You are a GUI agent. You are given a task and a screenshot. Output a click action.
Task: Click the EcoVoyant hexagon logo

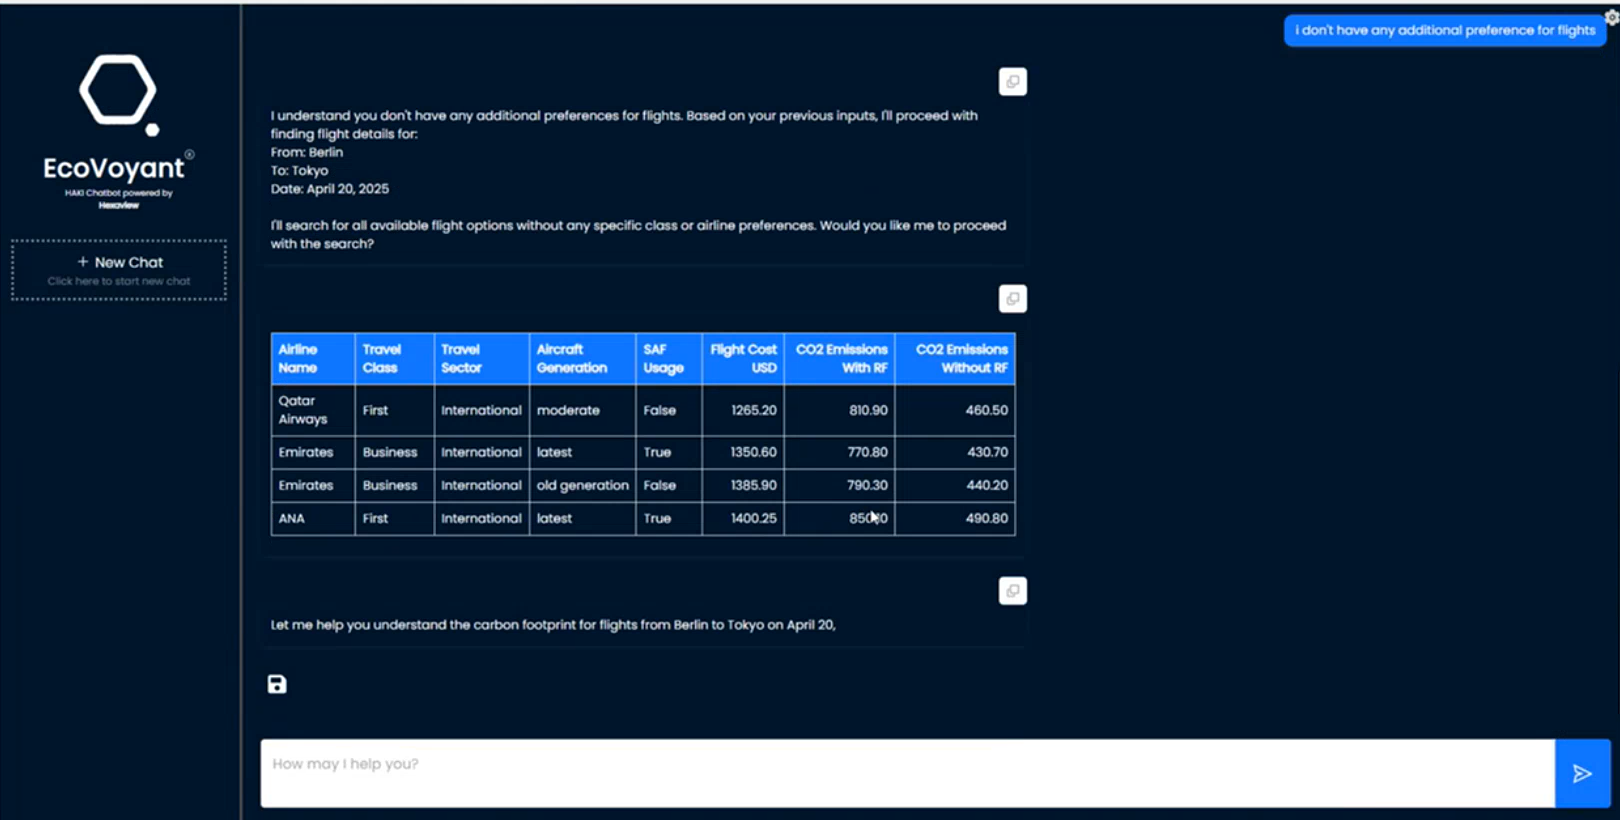click(118, 92)
